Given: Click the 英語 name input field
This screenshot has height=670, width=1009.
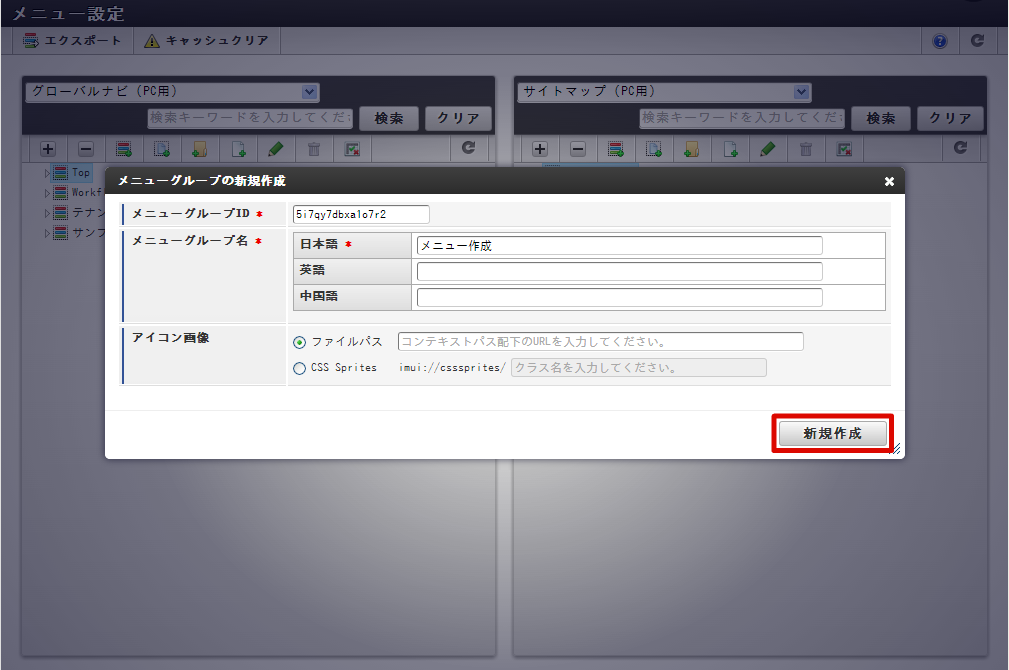Looking at the screenshot, I should coord(620,272).
